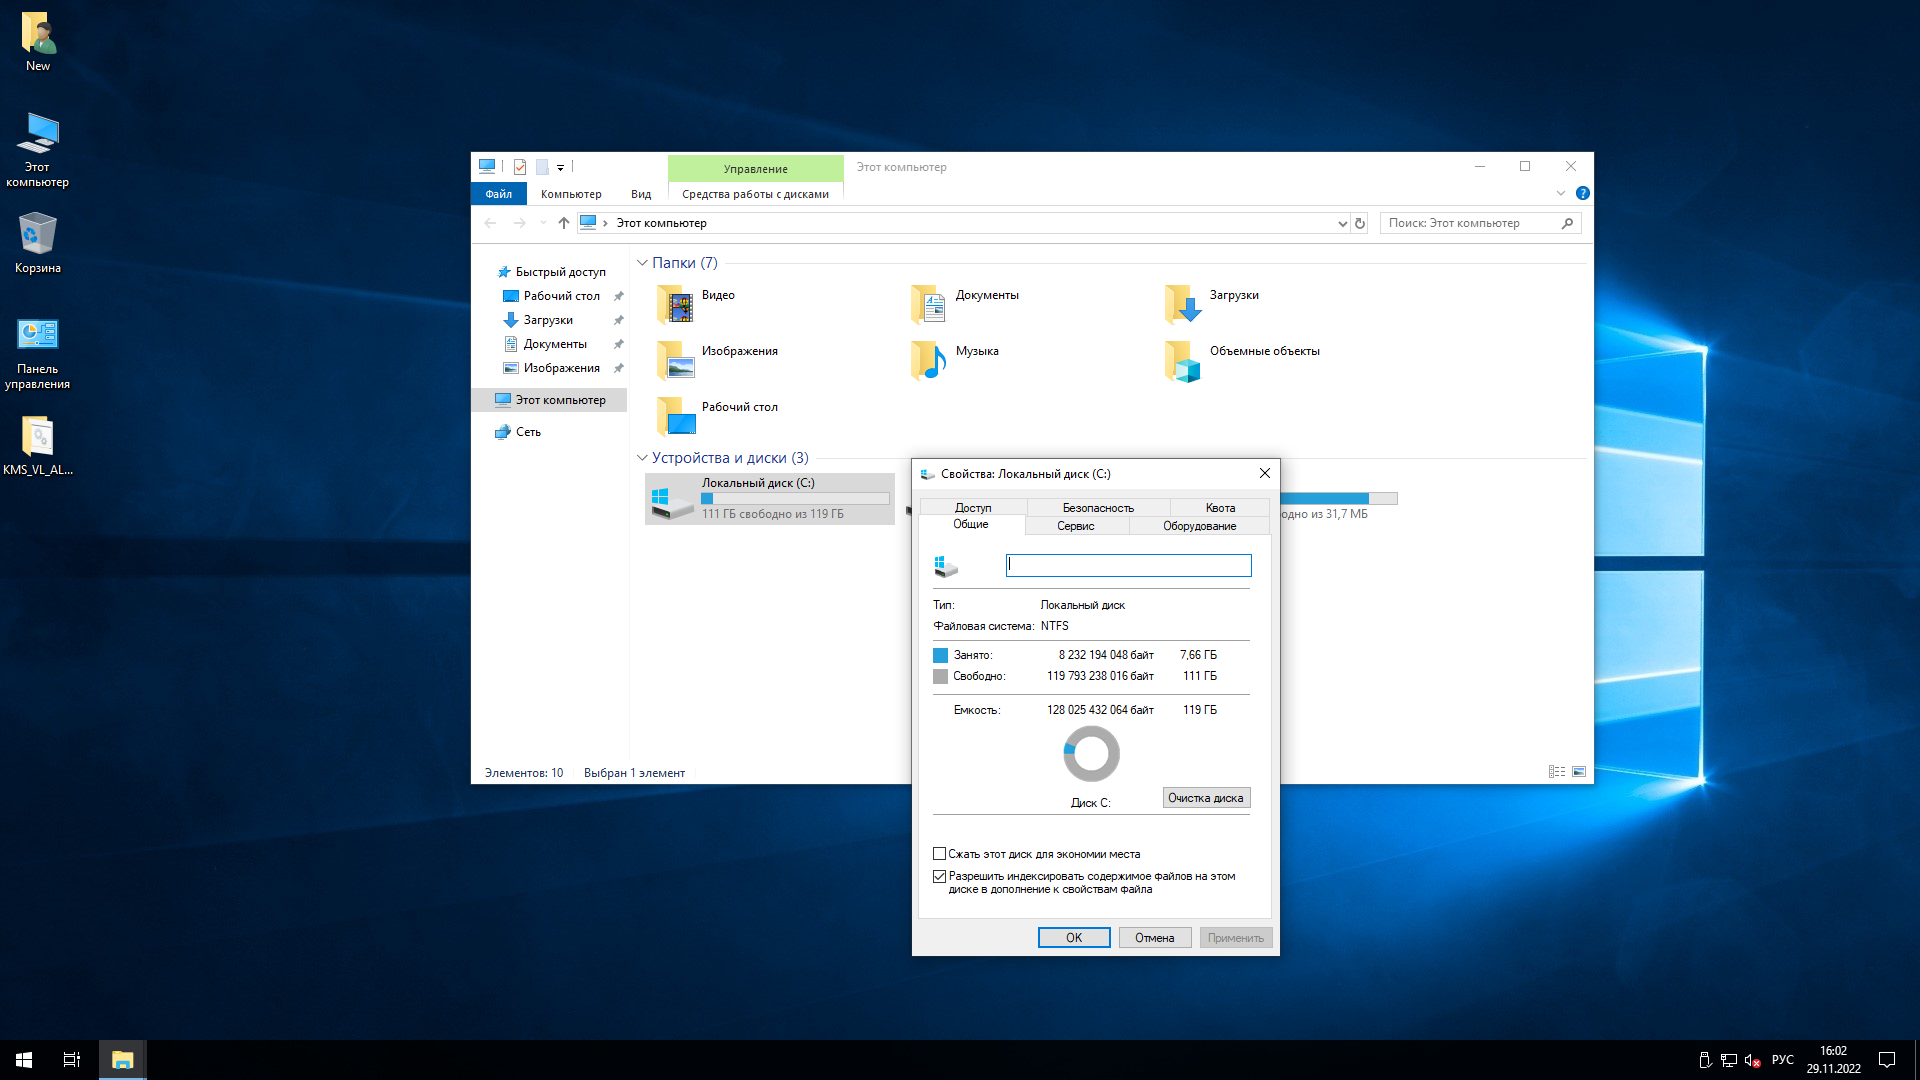Open the Сервис tab

(1075, 526)
